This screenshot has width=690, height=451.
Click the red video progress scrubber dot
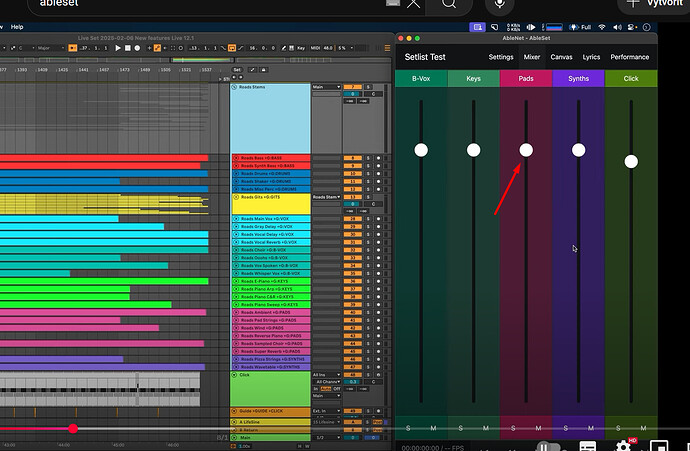point(73,429)
